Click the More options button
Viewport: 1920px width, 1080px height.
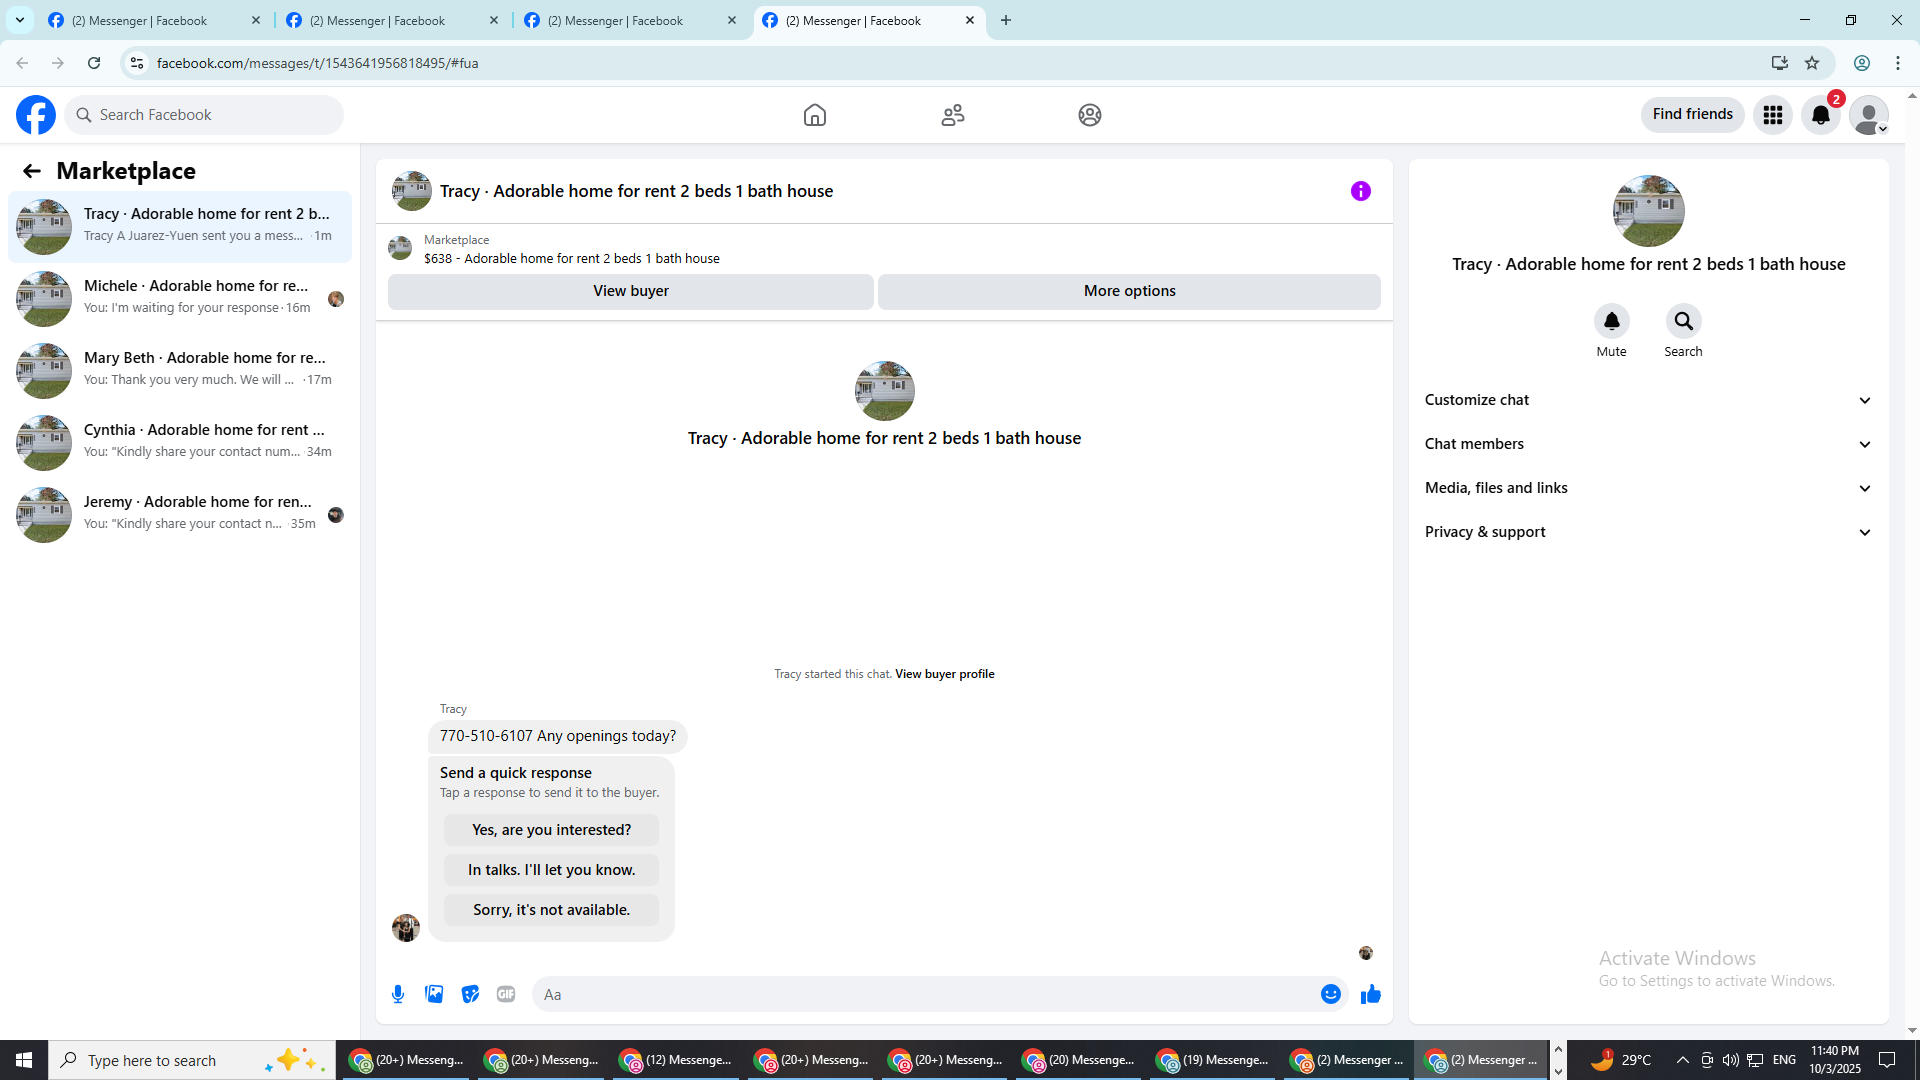[1130, 291]
